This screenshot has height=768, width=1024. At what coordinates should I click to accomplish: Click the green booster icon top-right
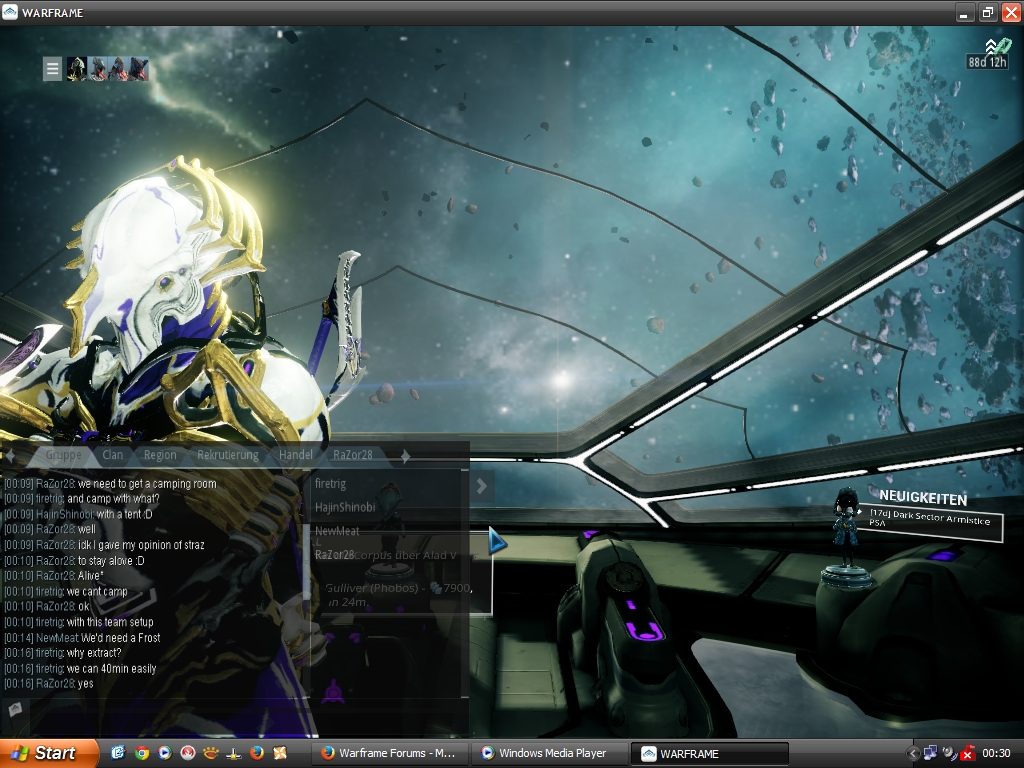coord(1004,46)
